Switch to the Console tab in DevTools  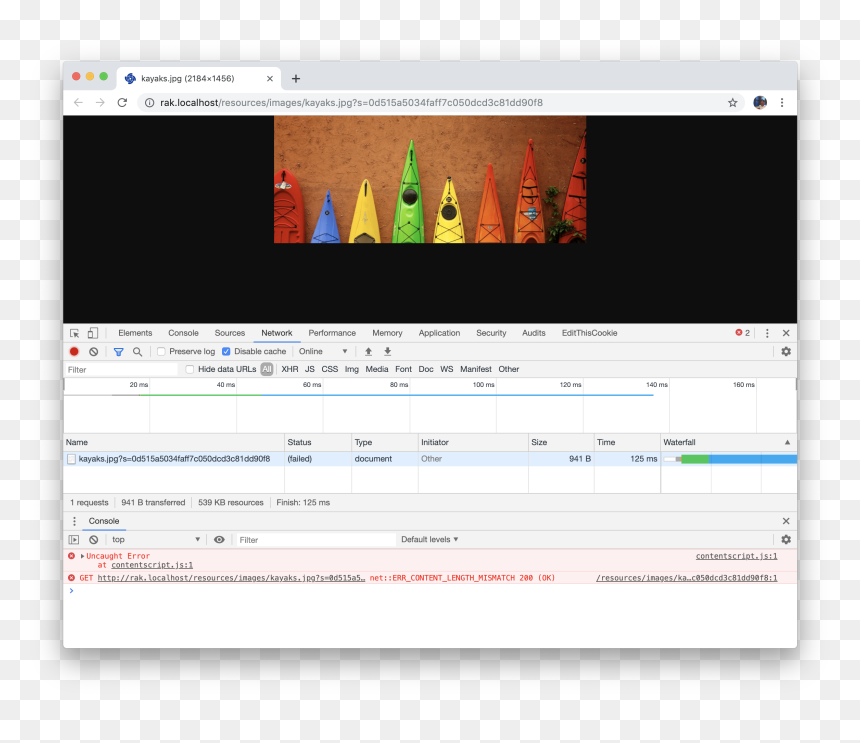coord(183,333)
